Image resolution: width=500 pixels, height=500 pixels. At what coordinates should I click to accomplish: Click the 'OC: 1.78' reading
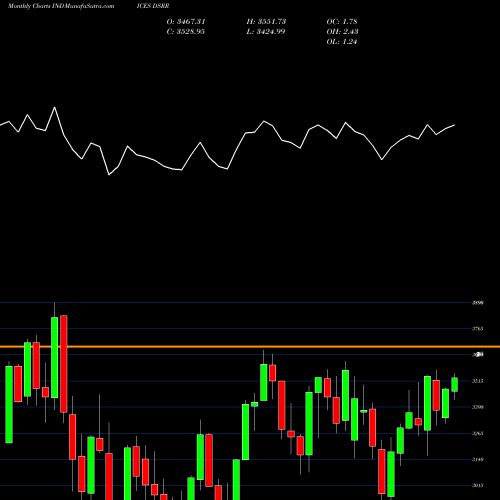pyautogui.click(x=342, y=22)
